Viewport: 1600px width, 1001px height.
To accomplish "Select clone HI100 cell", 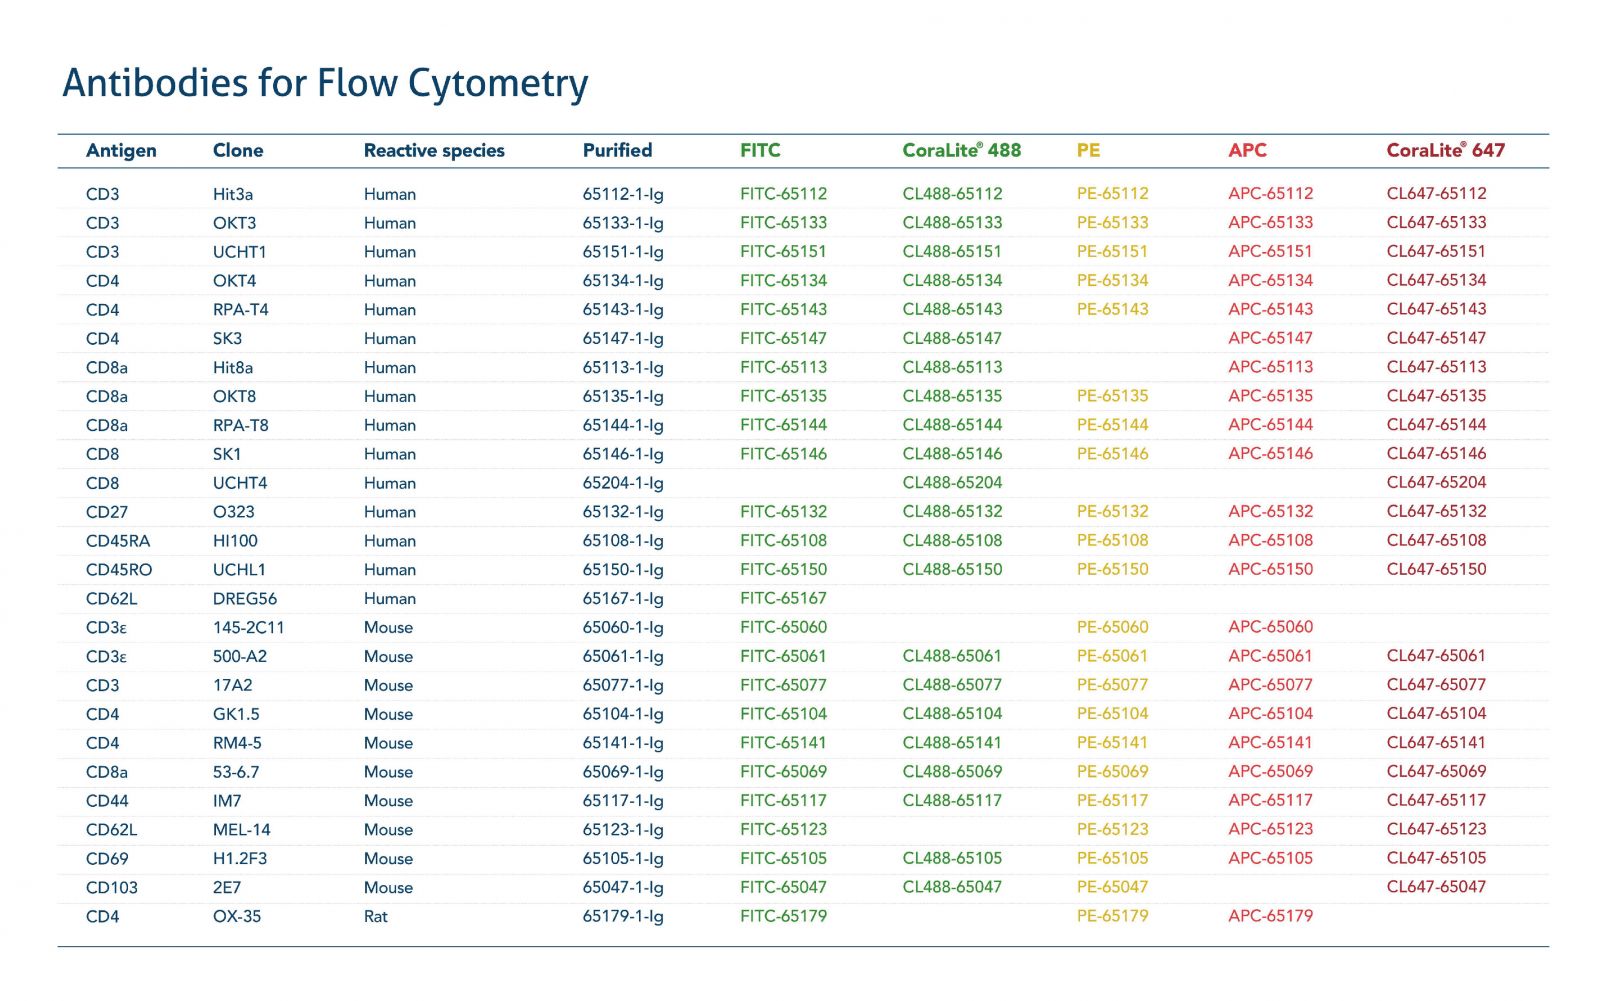I will pos(235,541).
